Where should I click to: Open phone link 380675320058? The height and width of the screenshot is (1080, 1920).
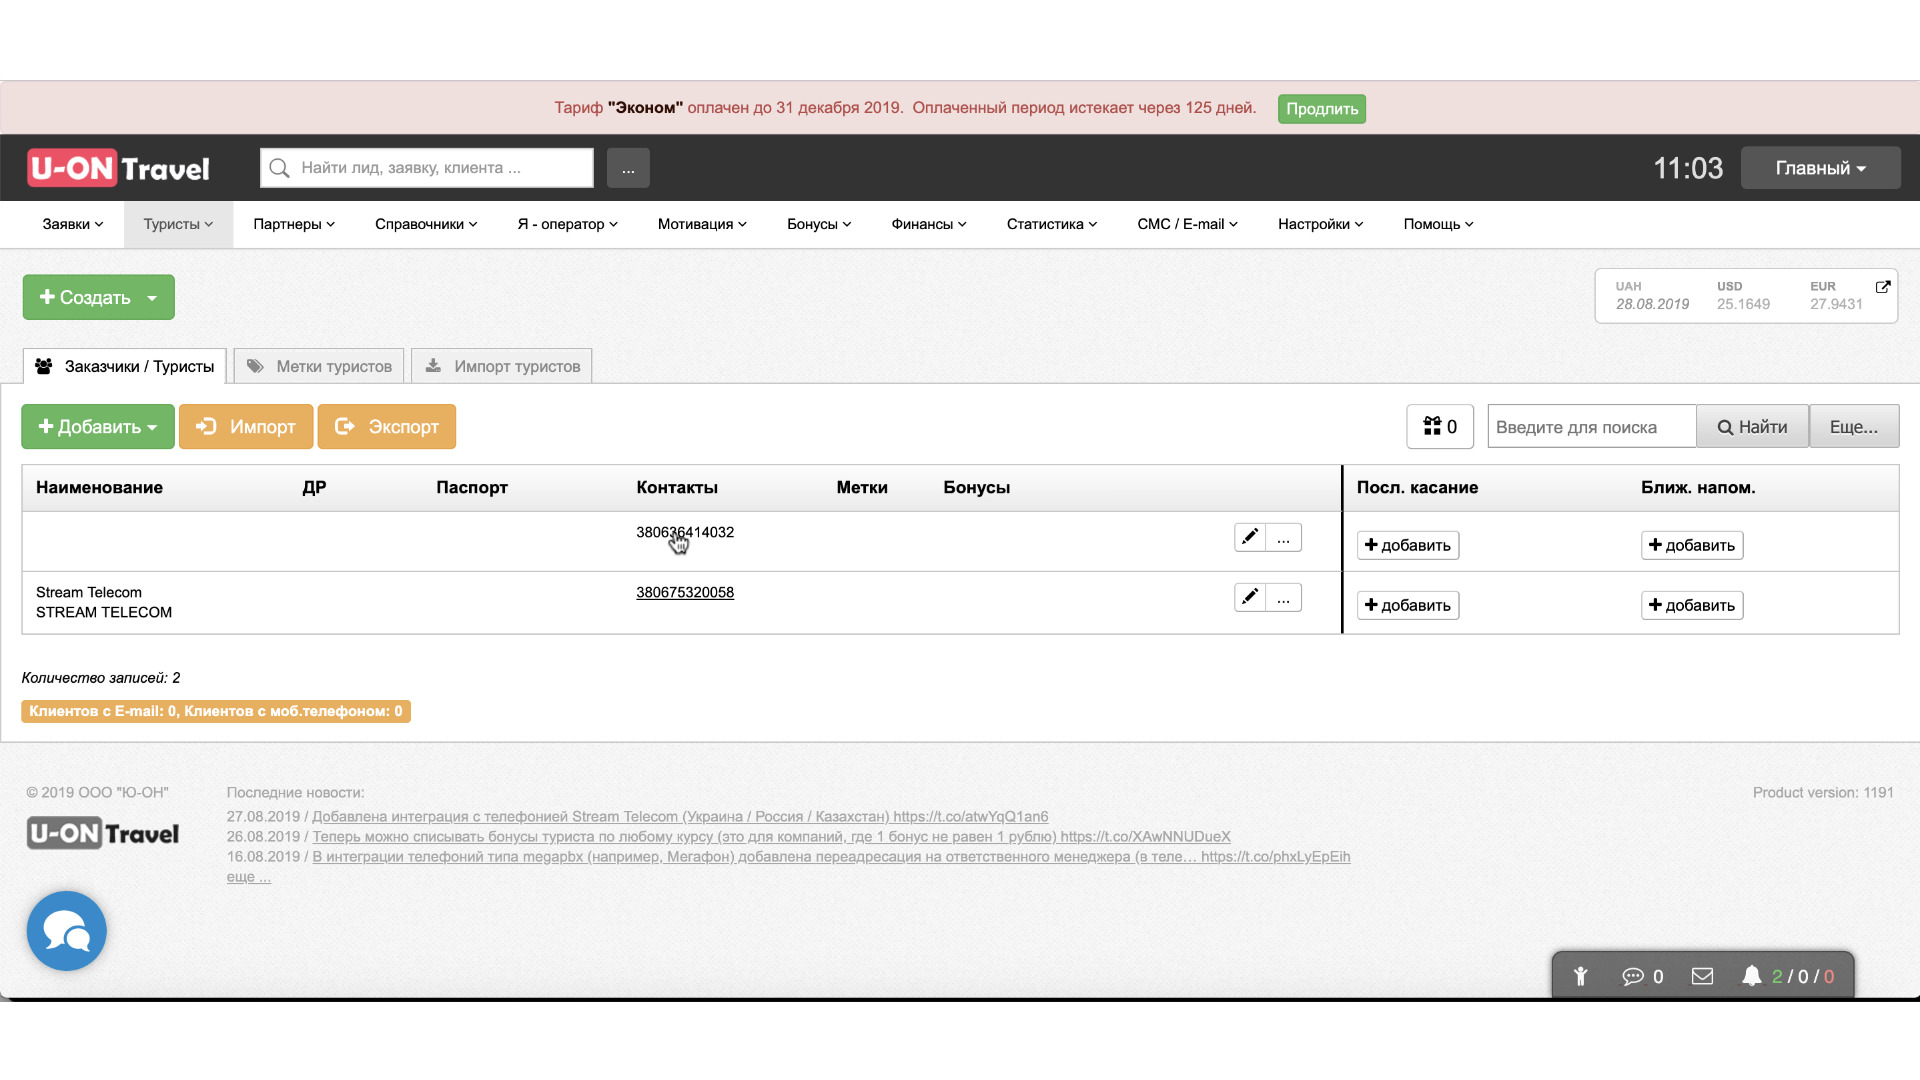pos(685,592)
